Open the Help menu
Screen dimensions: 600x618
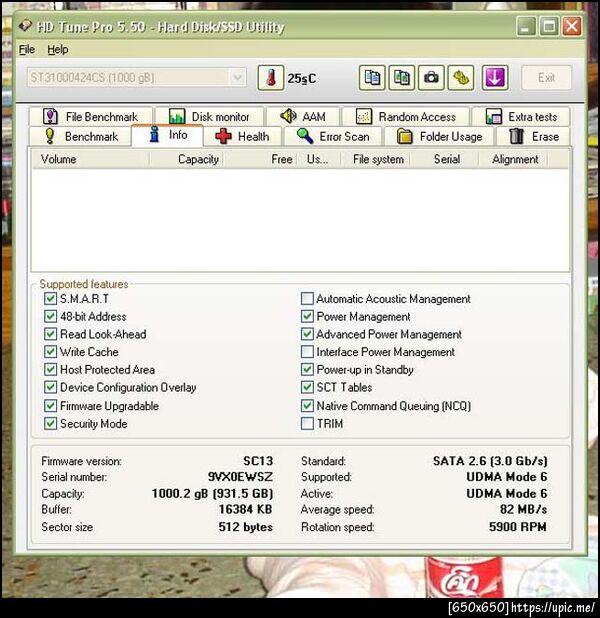click(58, 49)
